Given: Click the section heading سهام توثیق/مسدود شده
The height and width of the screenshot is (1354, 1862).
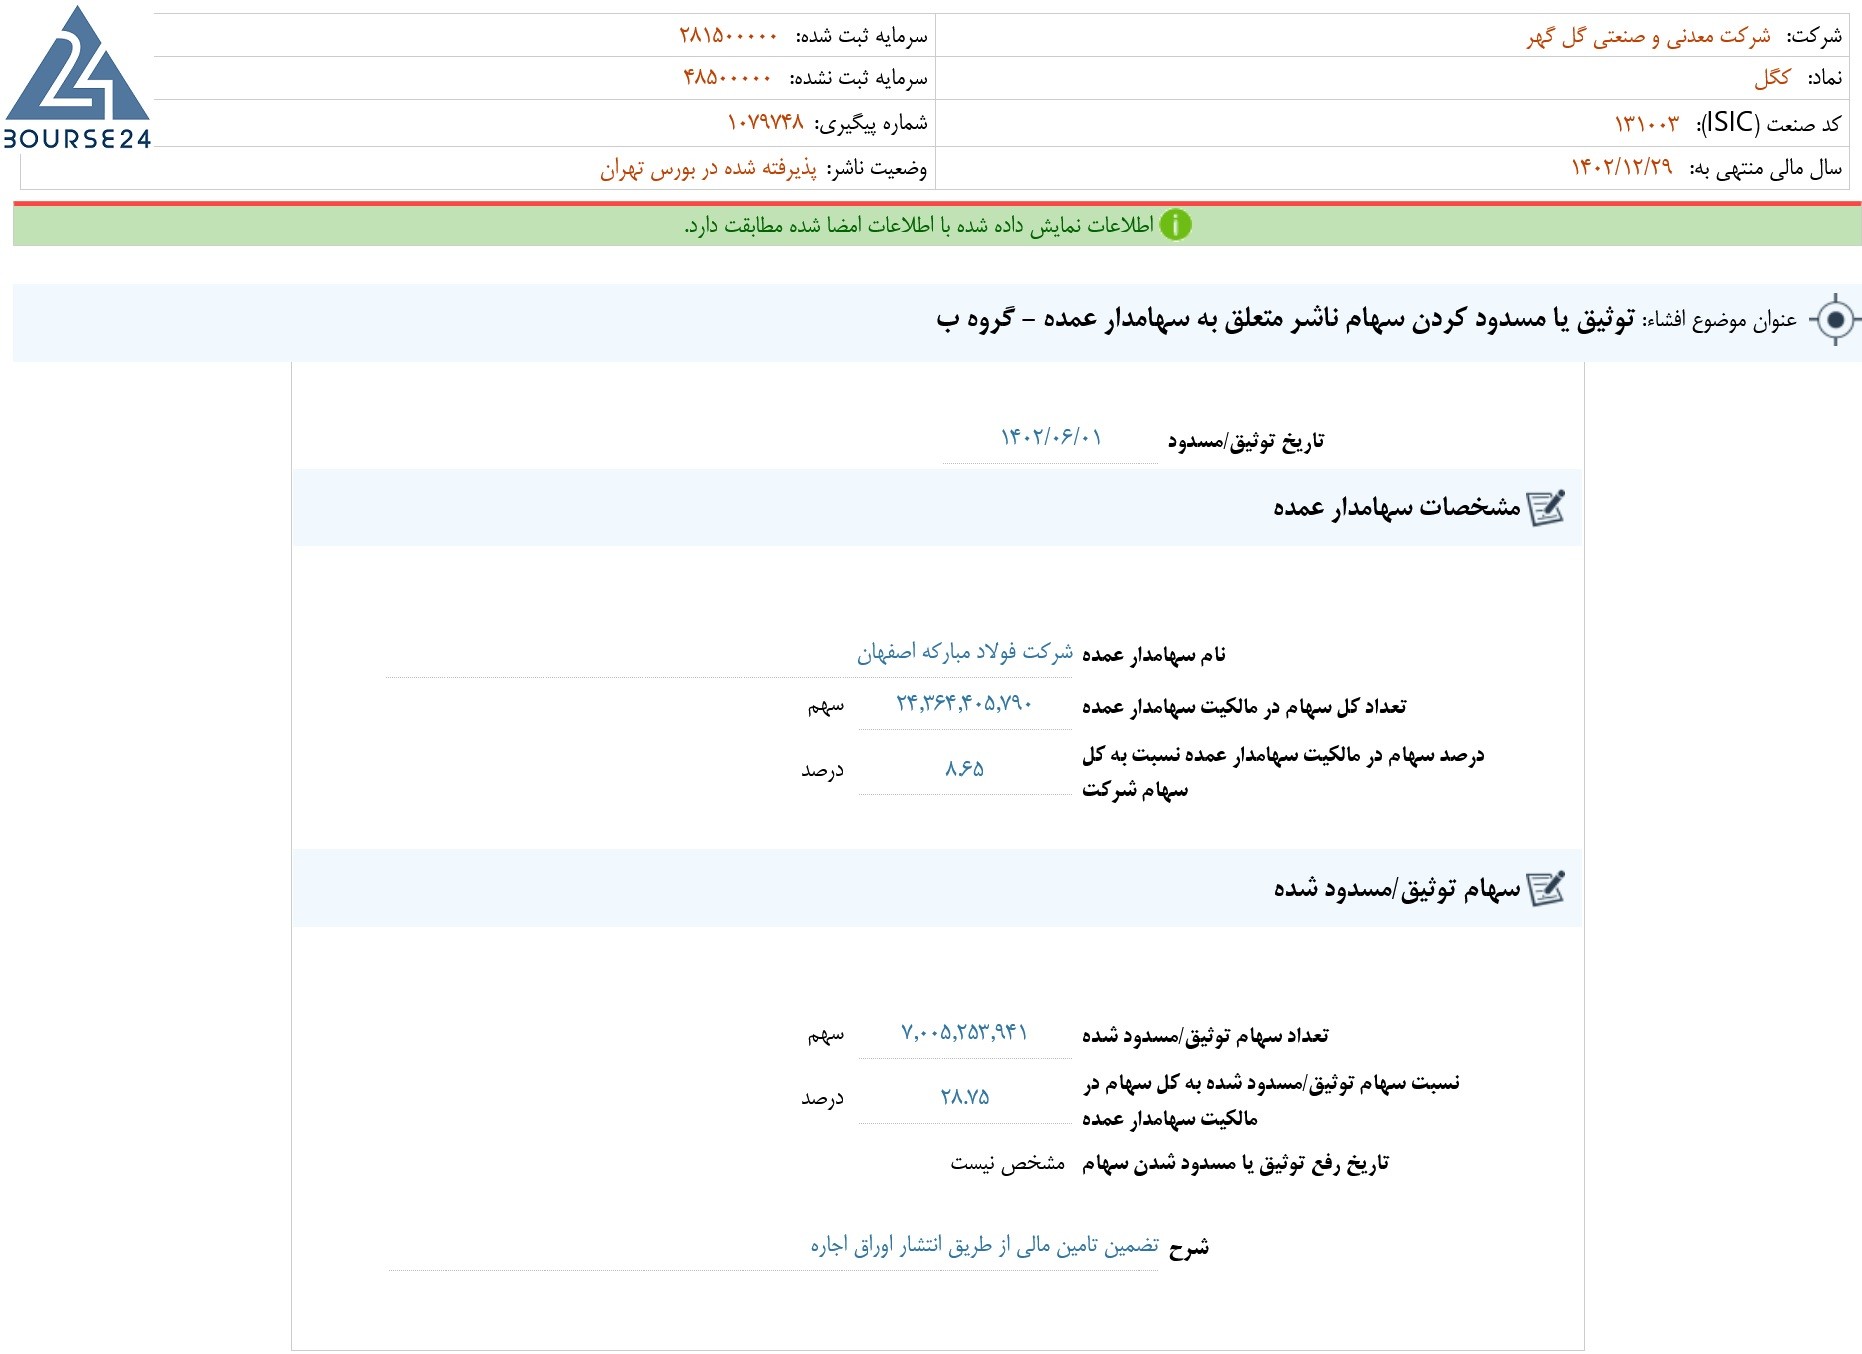Looking at the screenshot, I should coord(1396,888).
